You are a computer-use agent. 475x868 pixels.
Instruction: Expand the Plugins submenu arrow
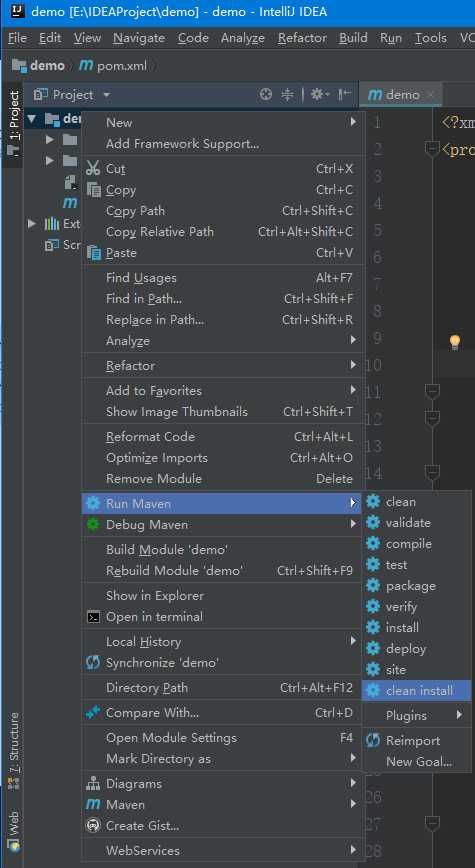click(459, 715)
